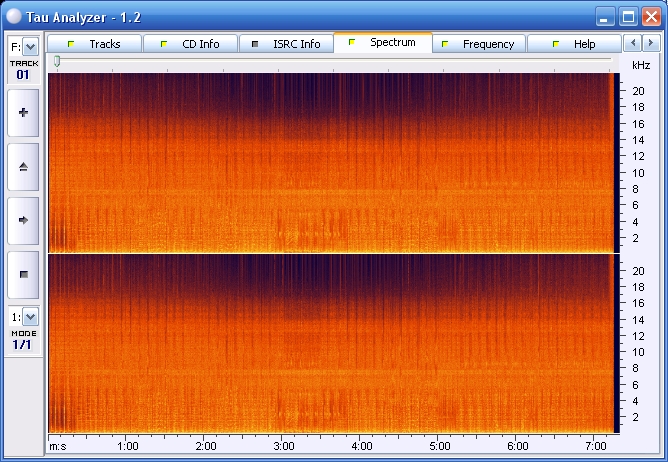Maximize the Tau Analyzer window

tap(628, 15)
